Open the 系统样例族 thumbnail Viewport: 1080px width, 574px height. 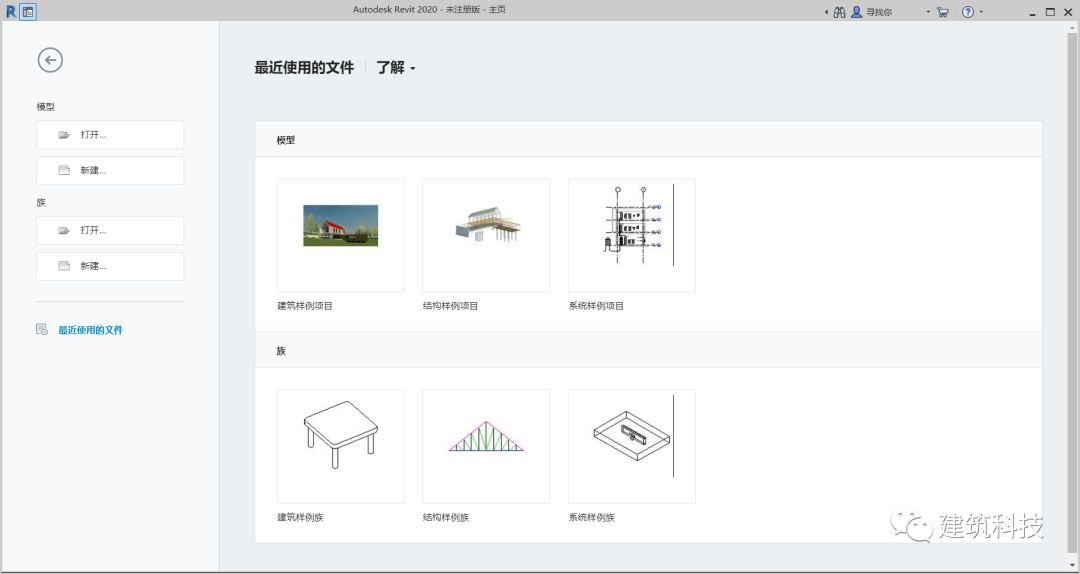pos(632,447)
